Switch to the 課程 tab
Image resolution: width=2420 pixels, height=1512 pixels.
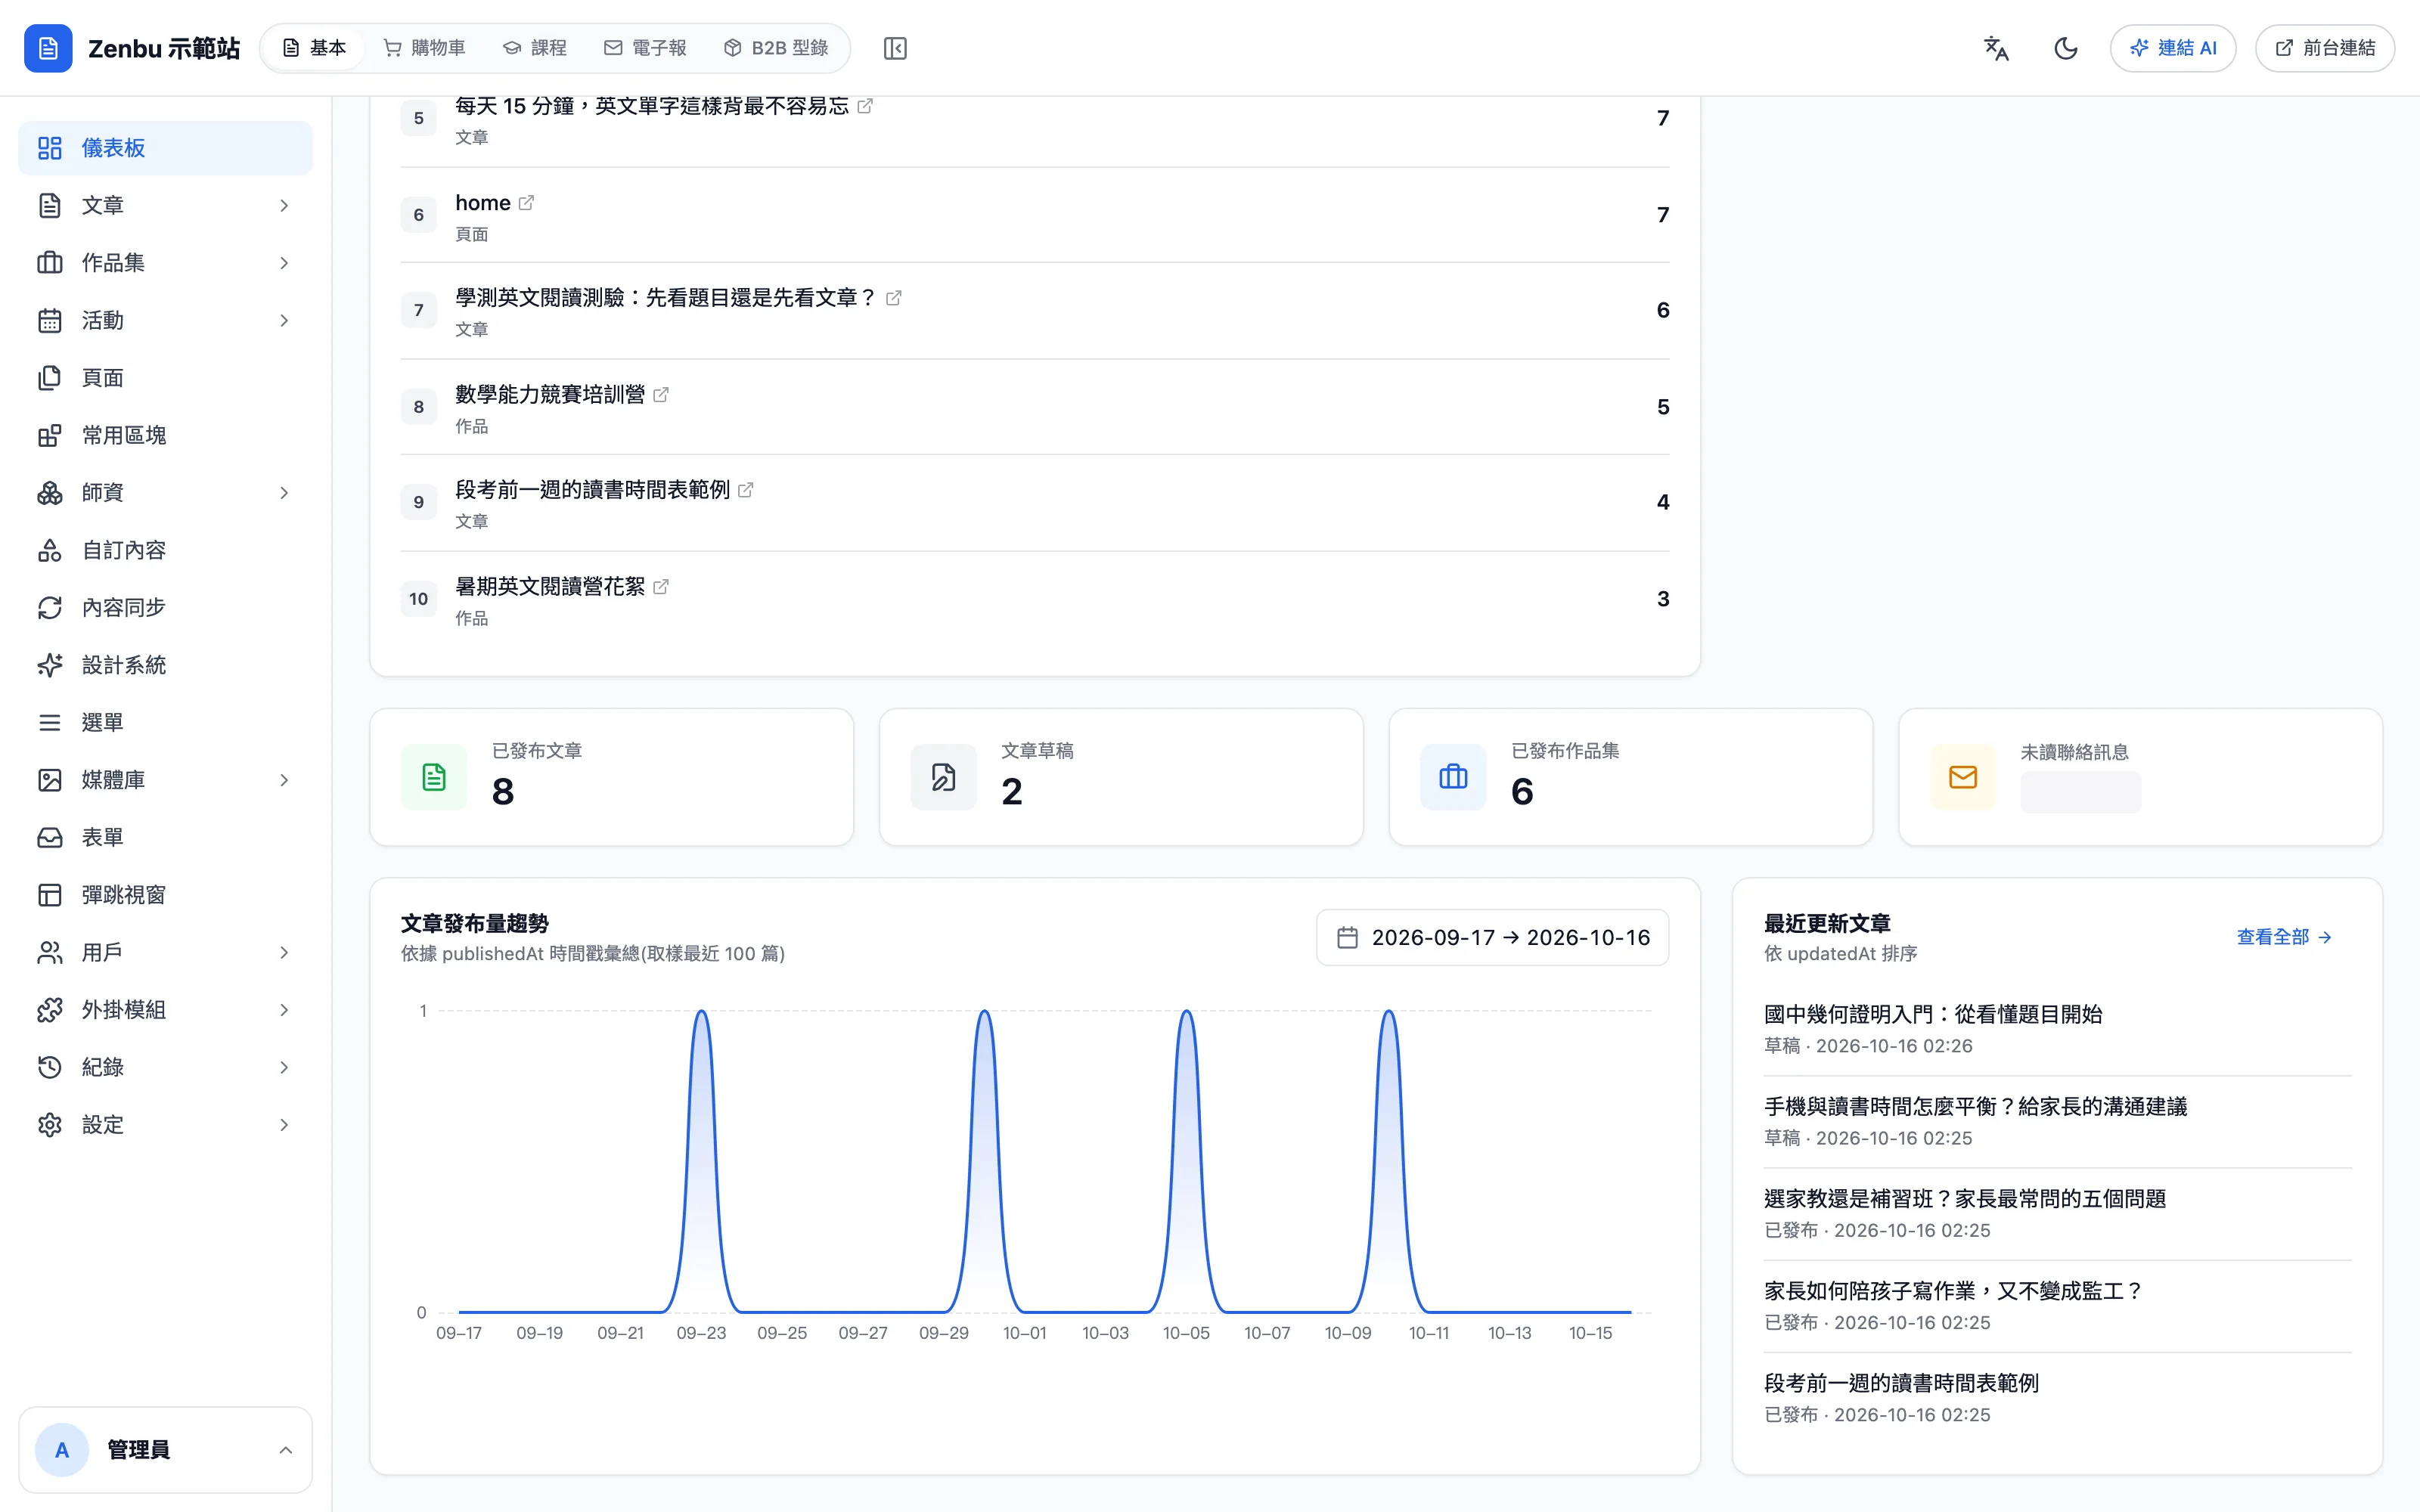click(535, 48)
